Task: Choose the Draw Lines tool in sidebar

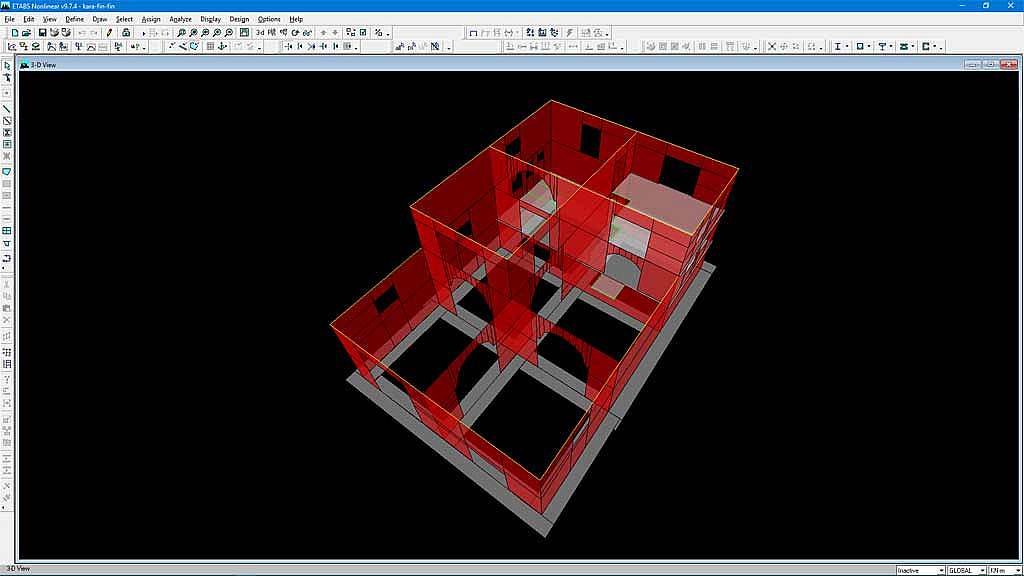Action: 7,108
